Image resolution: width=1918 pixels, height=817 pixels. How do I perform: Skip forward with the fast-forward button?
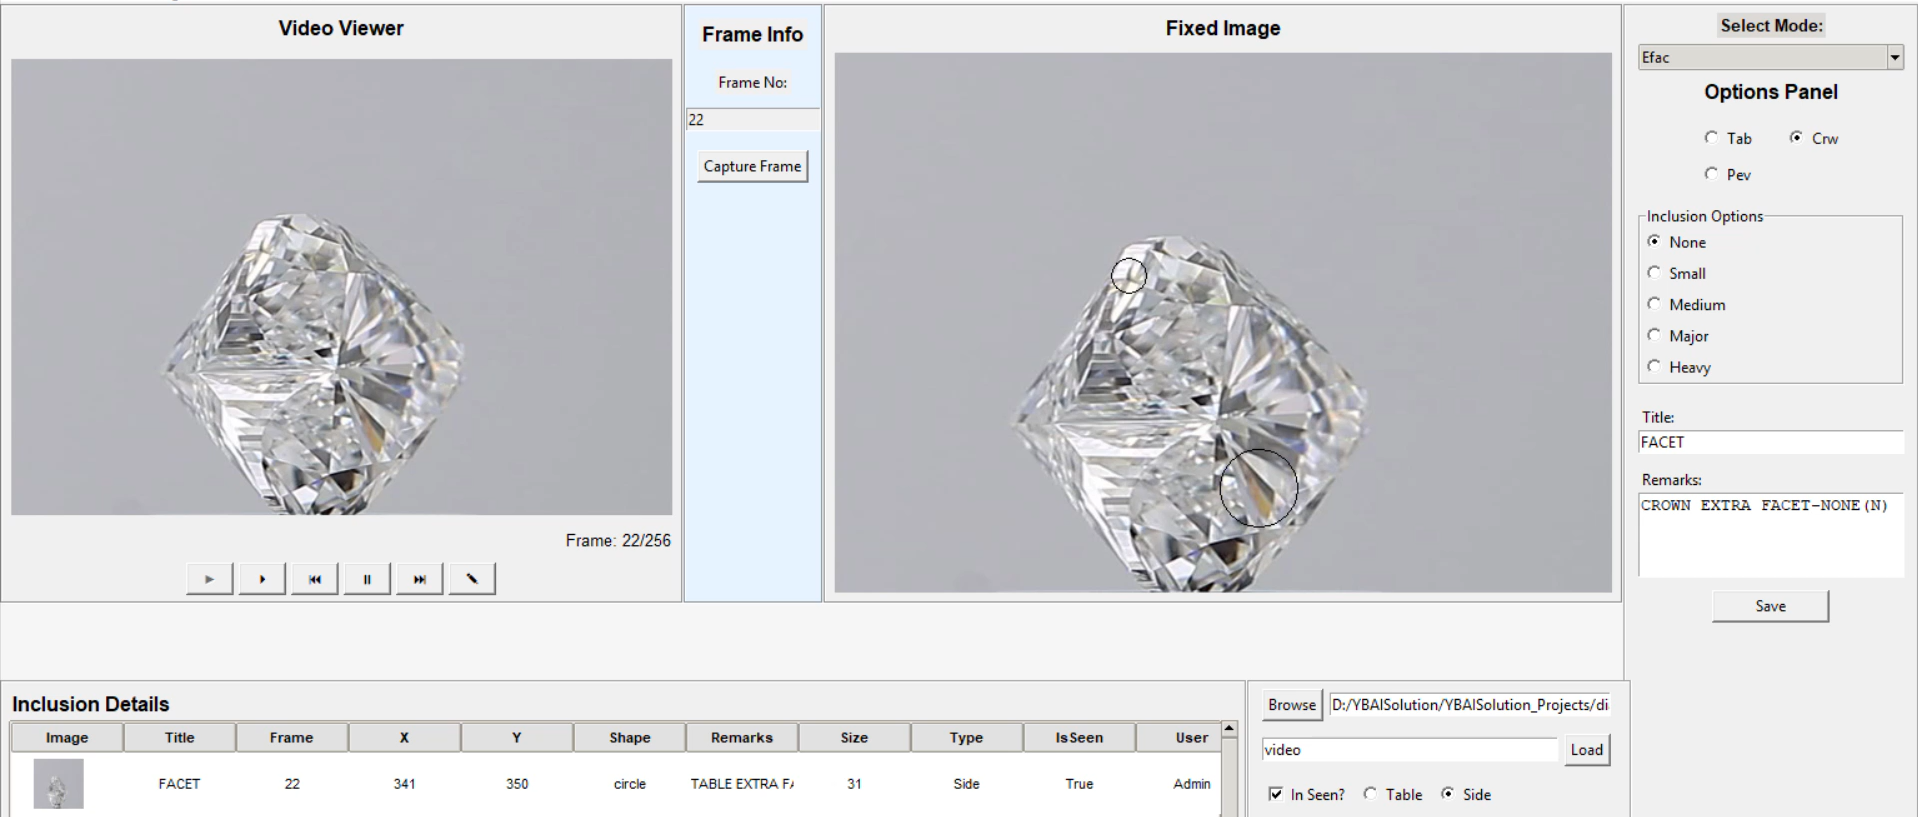tap(420, 579)
